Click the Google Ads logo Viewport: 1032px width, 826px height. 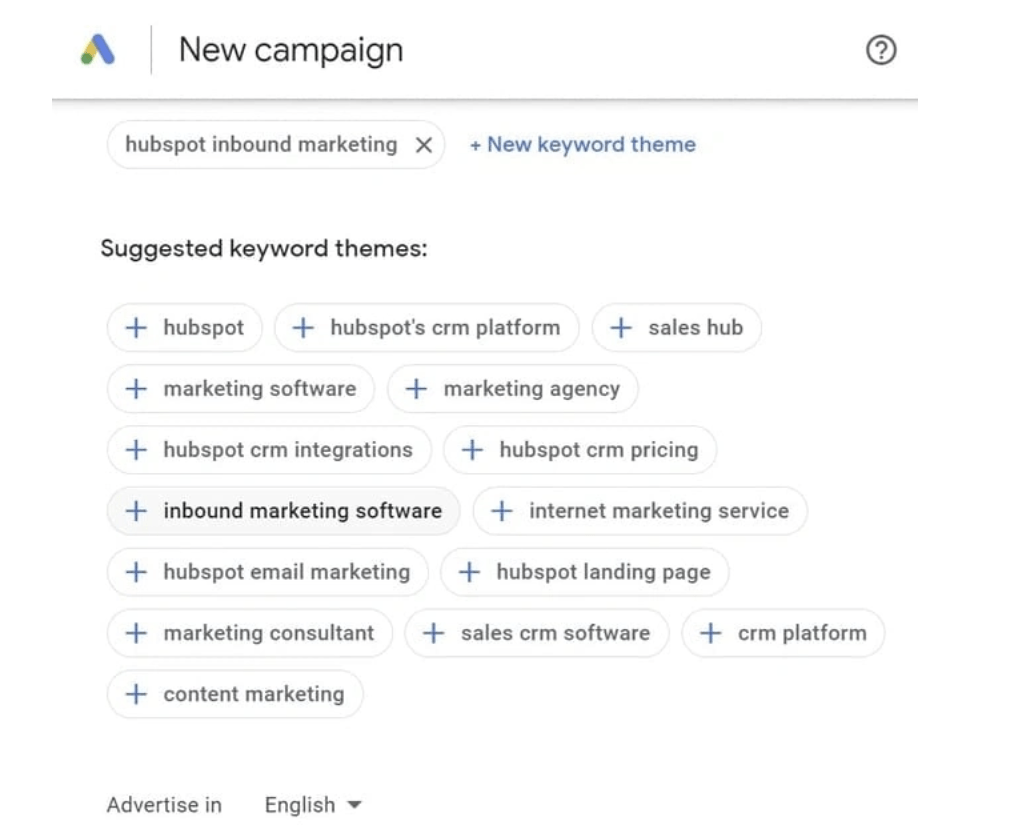[x=97, y=50]
